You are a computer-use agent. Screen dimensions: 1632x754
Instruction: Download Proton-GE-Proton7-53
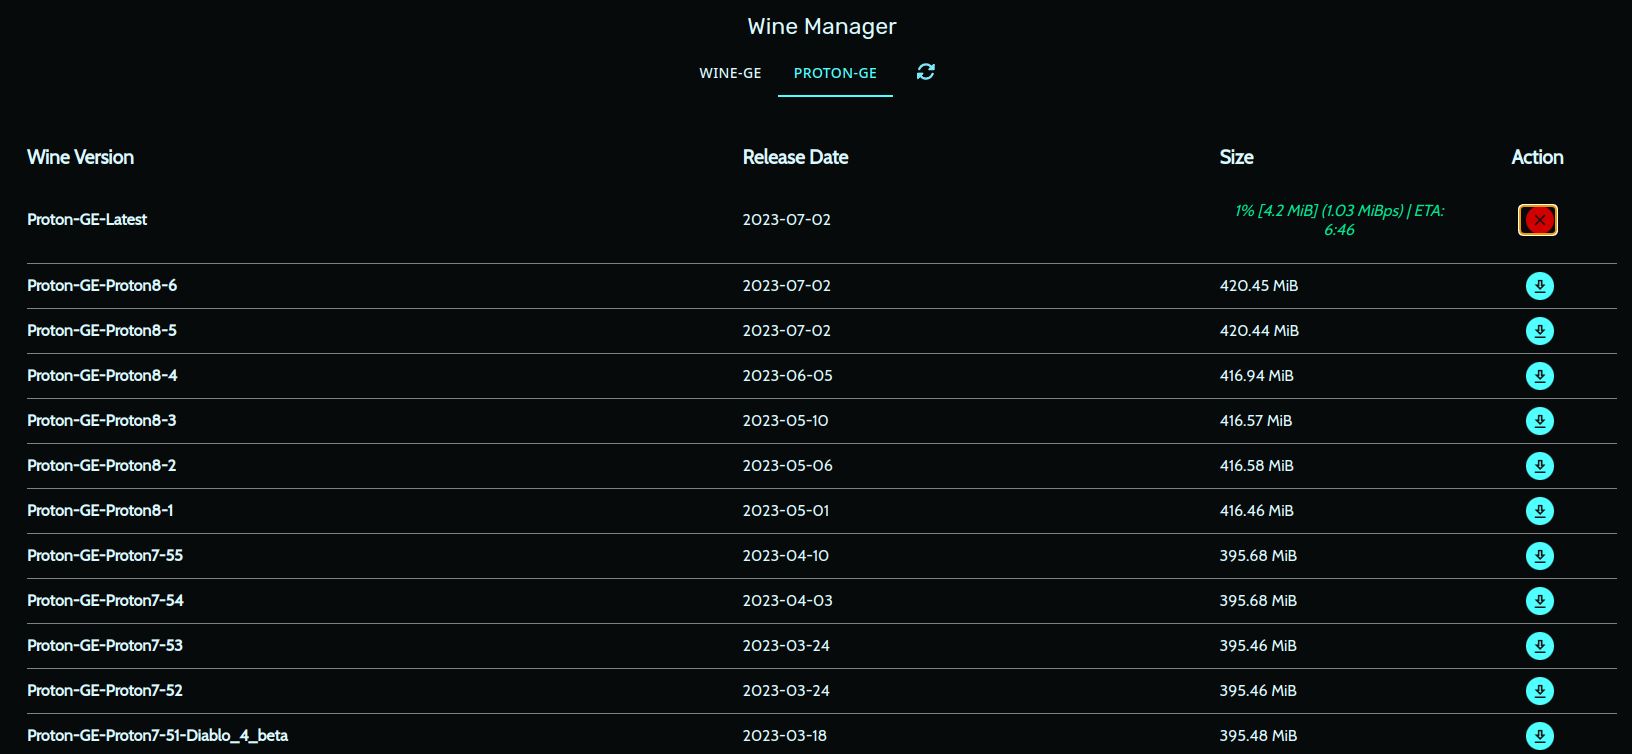(x=1539, y=646)
